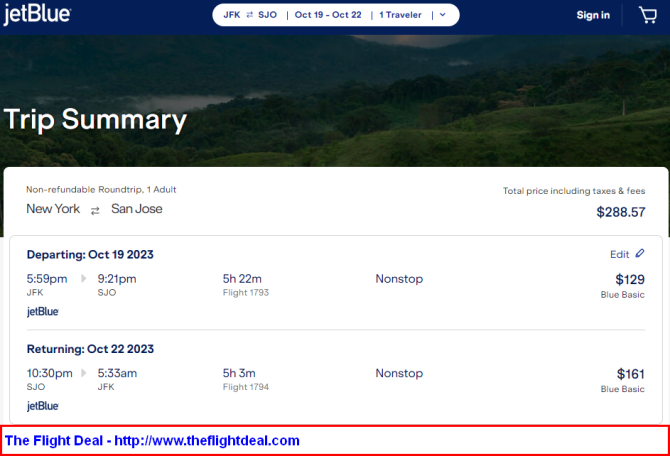This screenshot has width=670, height=456.
Task: Click the $129 departing fare
Action: click(x=630, y=279)
